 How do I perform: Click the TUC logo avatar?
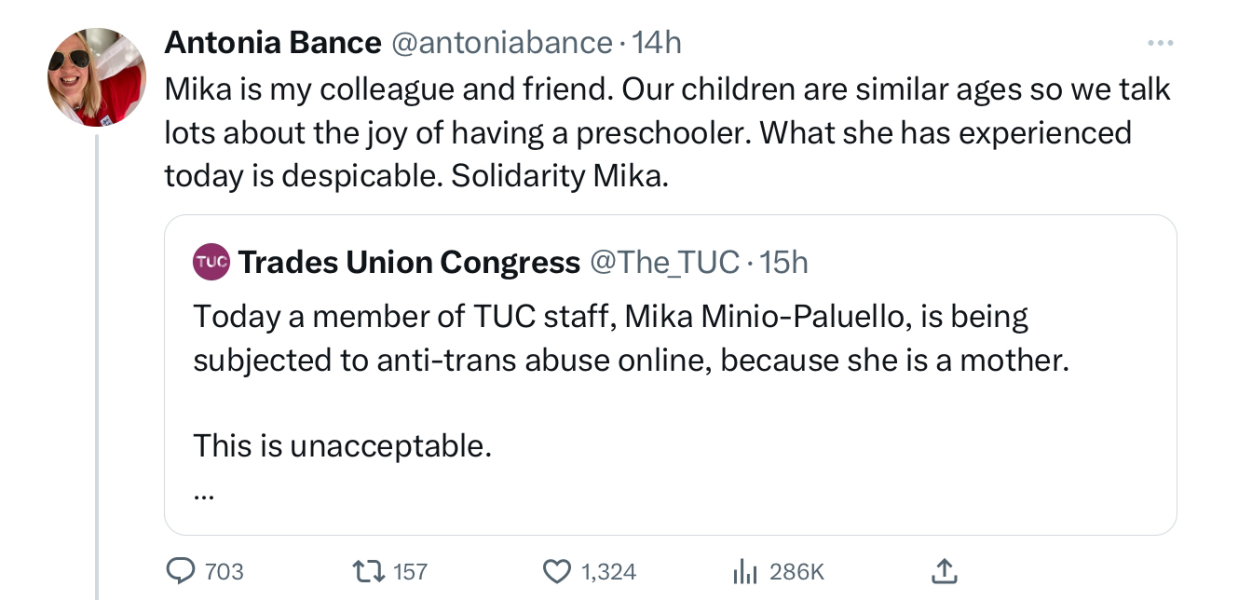coord(211,262)
